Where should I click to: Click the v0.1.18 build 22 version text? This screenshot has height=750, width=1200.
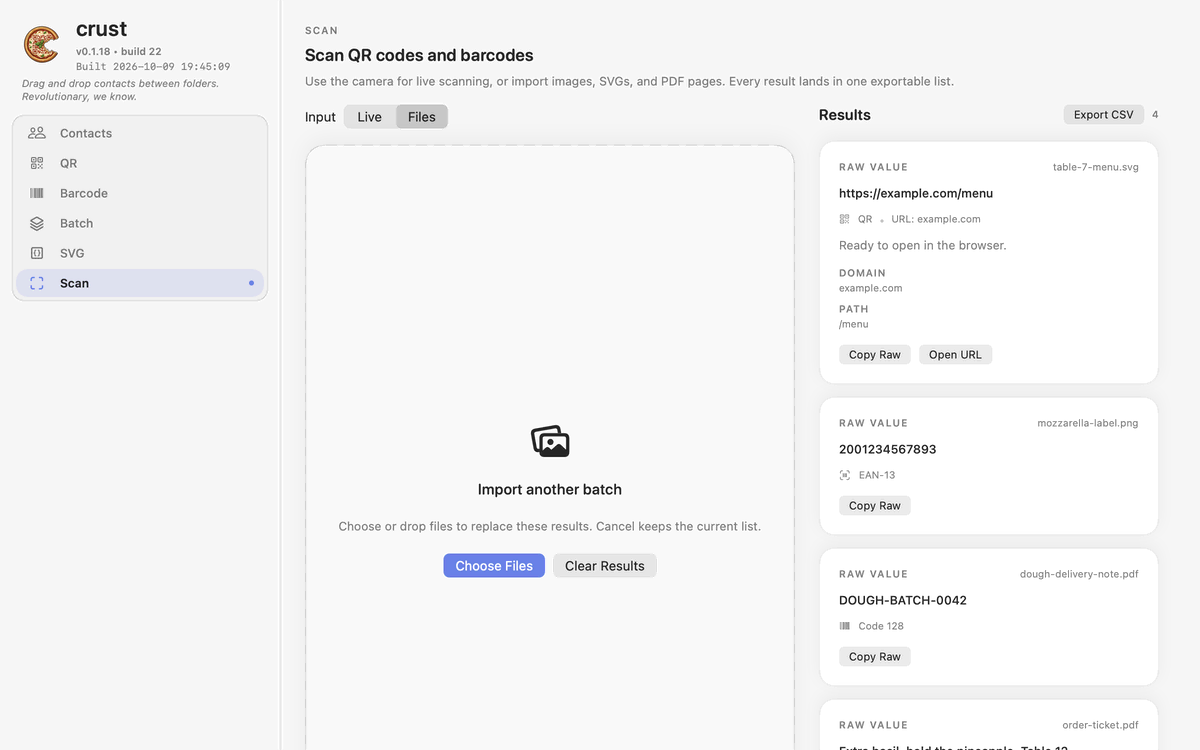119,51
